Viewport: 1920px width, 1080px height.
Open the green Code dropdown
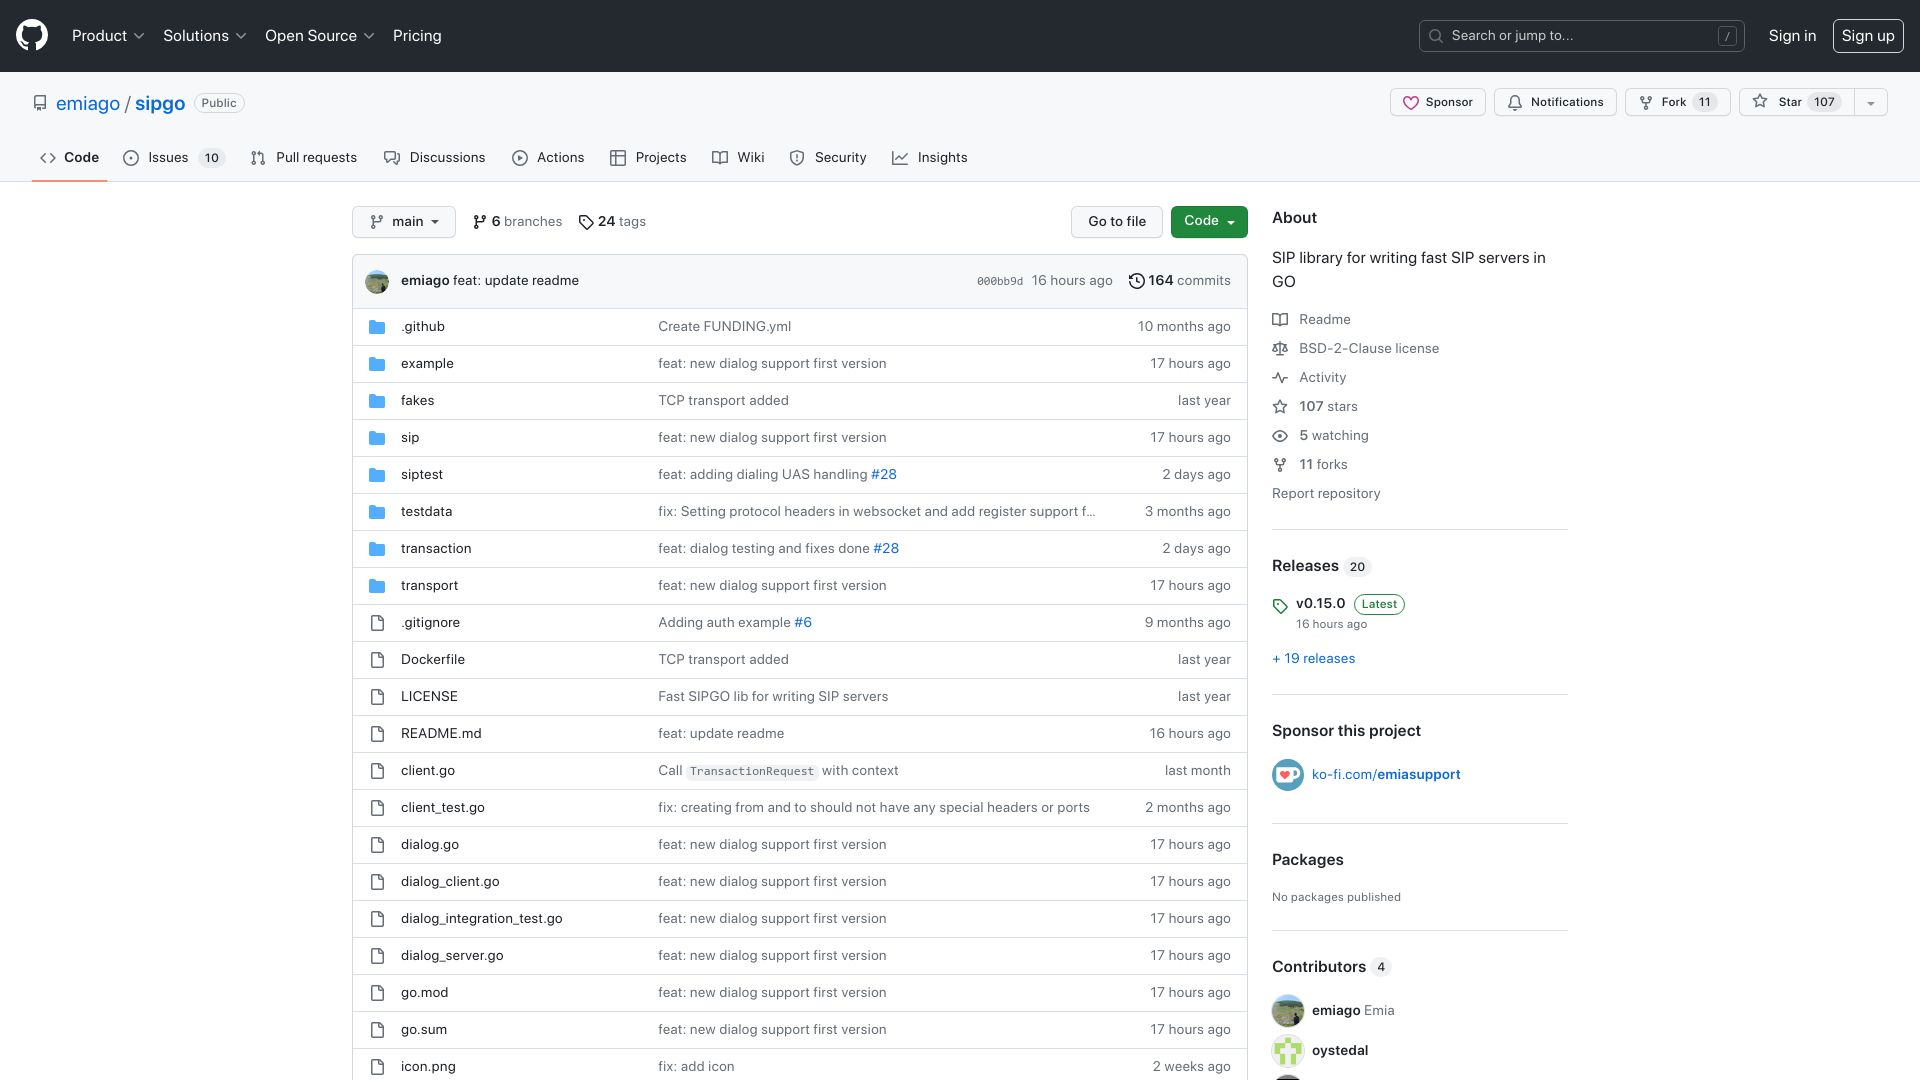pos(1209,222)
